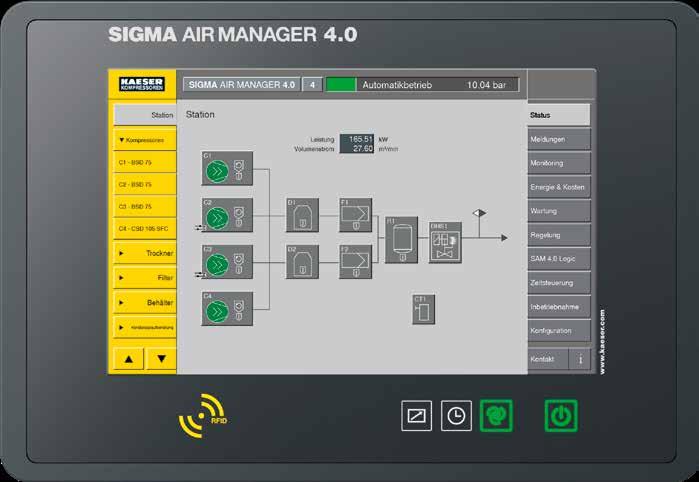The image size is (699, 482).
Task: Open the Status menu
Action: pyautogui.click(x=559, y=115)
